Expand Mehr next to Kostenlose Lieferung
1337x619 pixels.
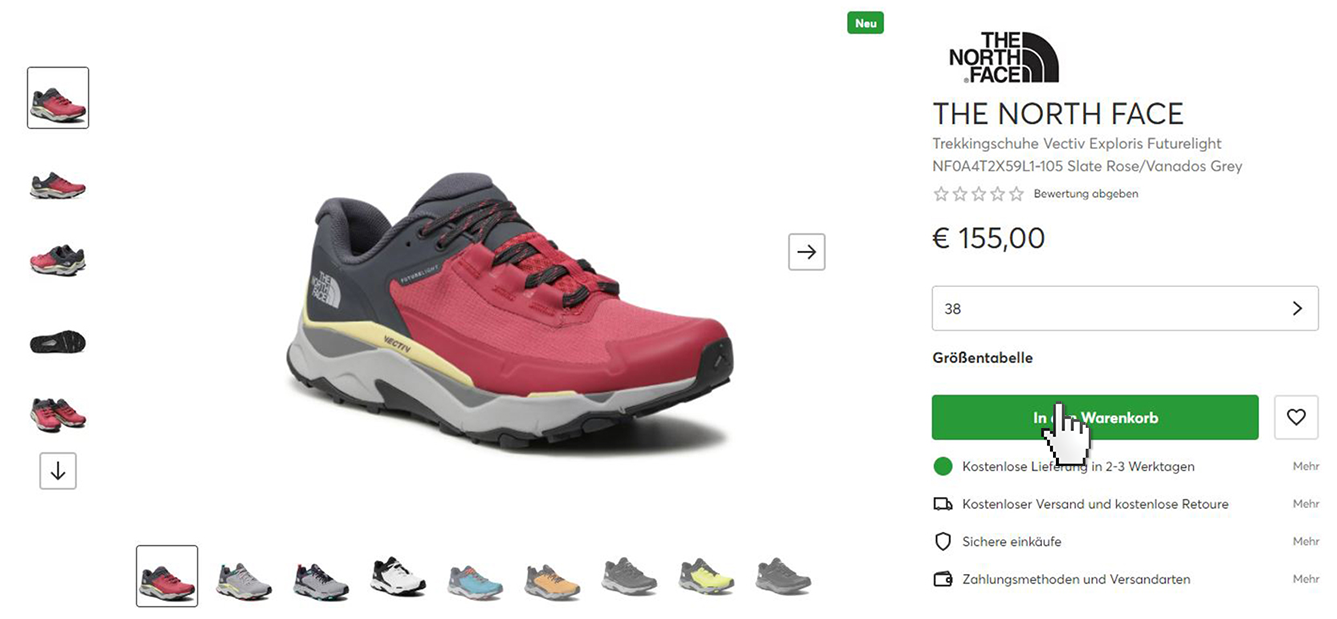(1305, 466)
